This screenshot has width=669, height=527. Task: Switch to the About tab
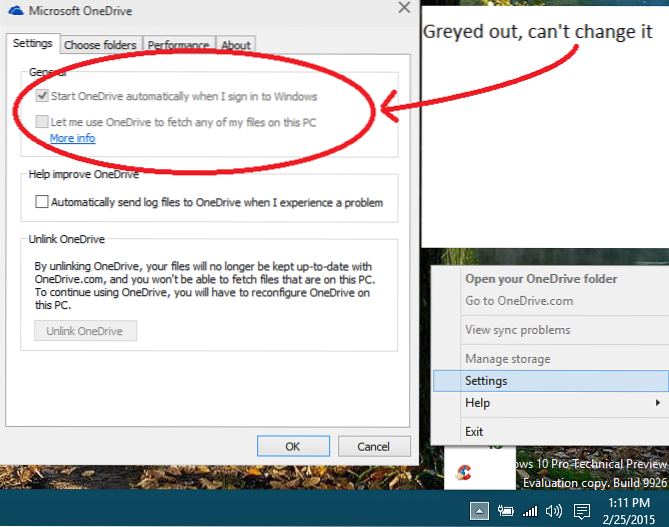point(236,45)
